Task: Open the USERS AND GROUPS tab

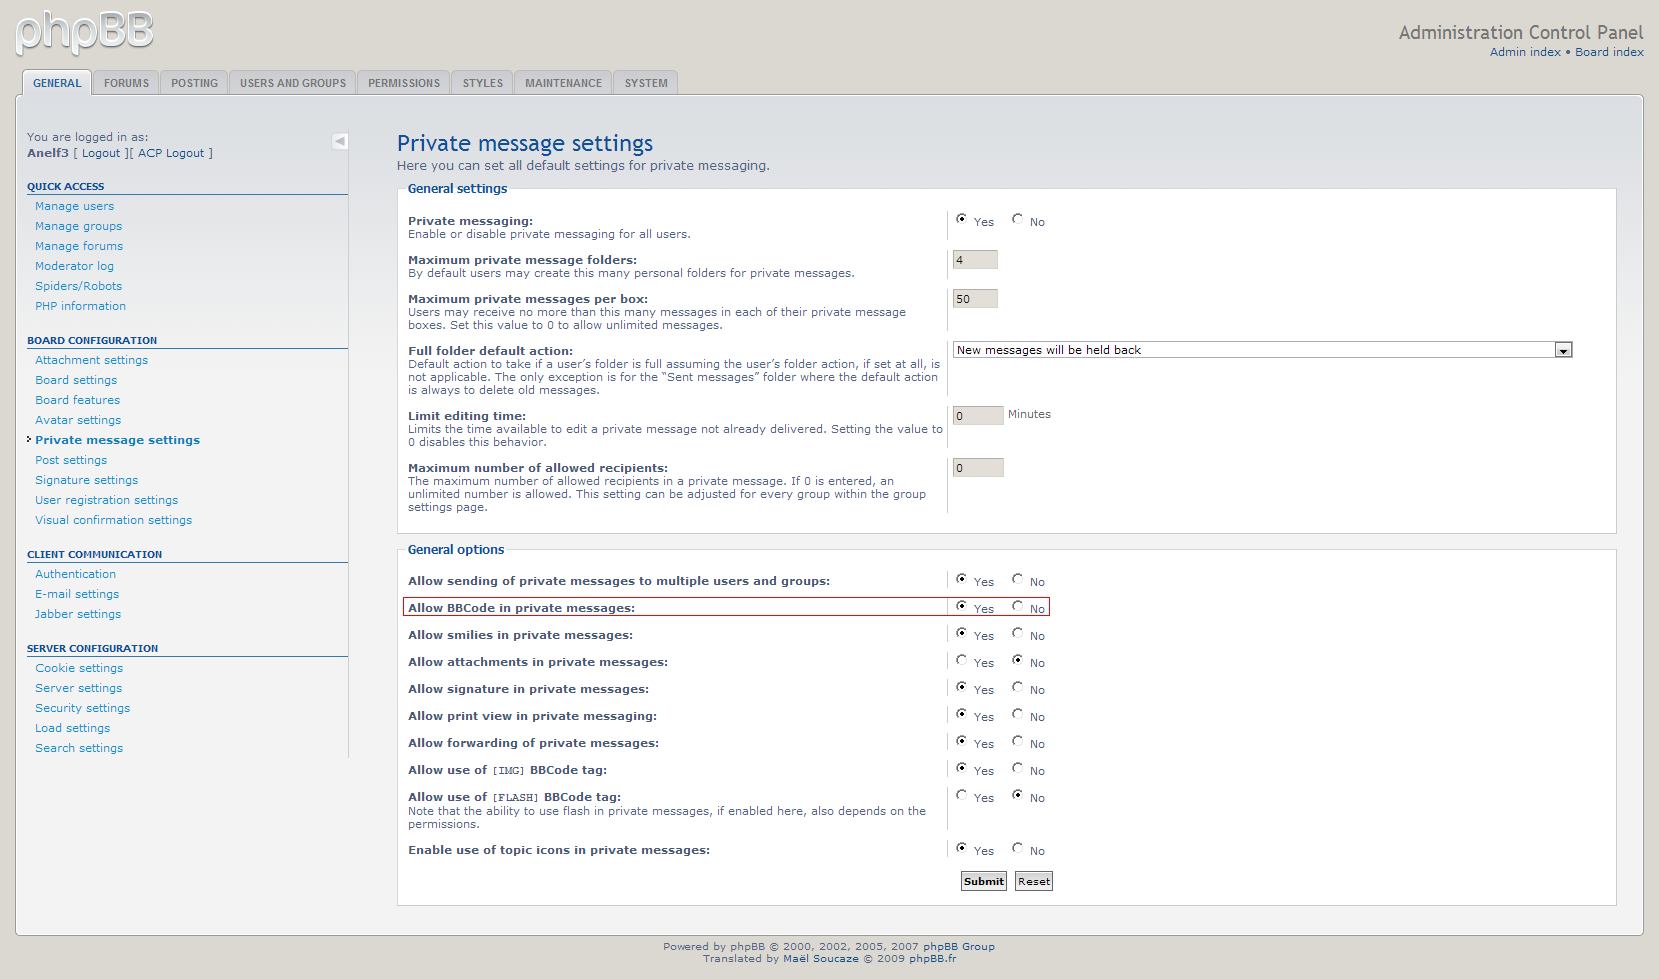Action: pos(293,83)
